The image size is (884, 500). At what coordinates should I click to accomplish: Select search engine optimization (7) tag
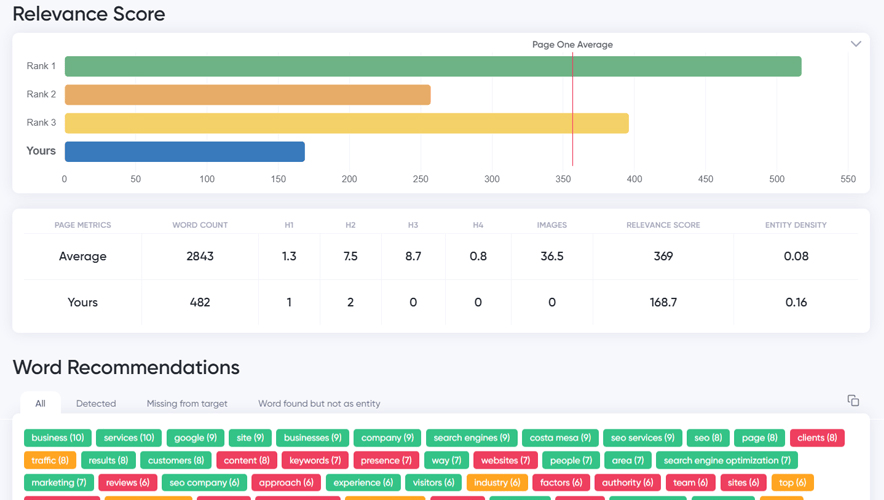[727, 461]
